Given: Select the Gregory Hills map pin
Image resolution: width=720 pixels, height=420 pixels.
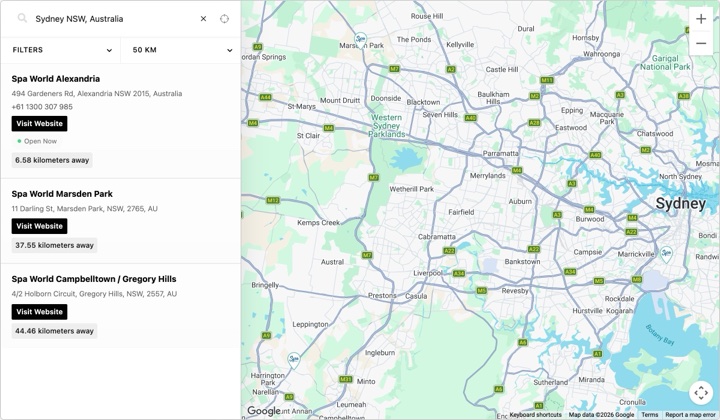Looking at the screenshot, I should 293,360.
